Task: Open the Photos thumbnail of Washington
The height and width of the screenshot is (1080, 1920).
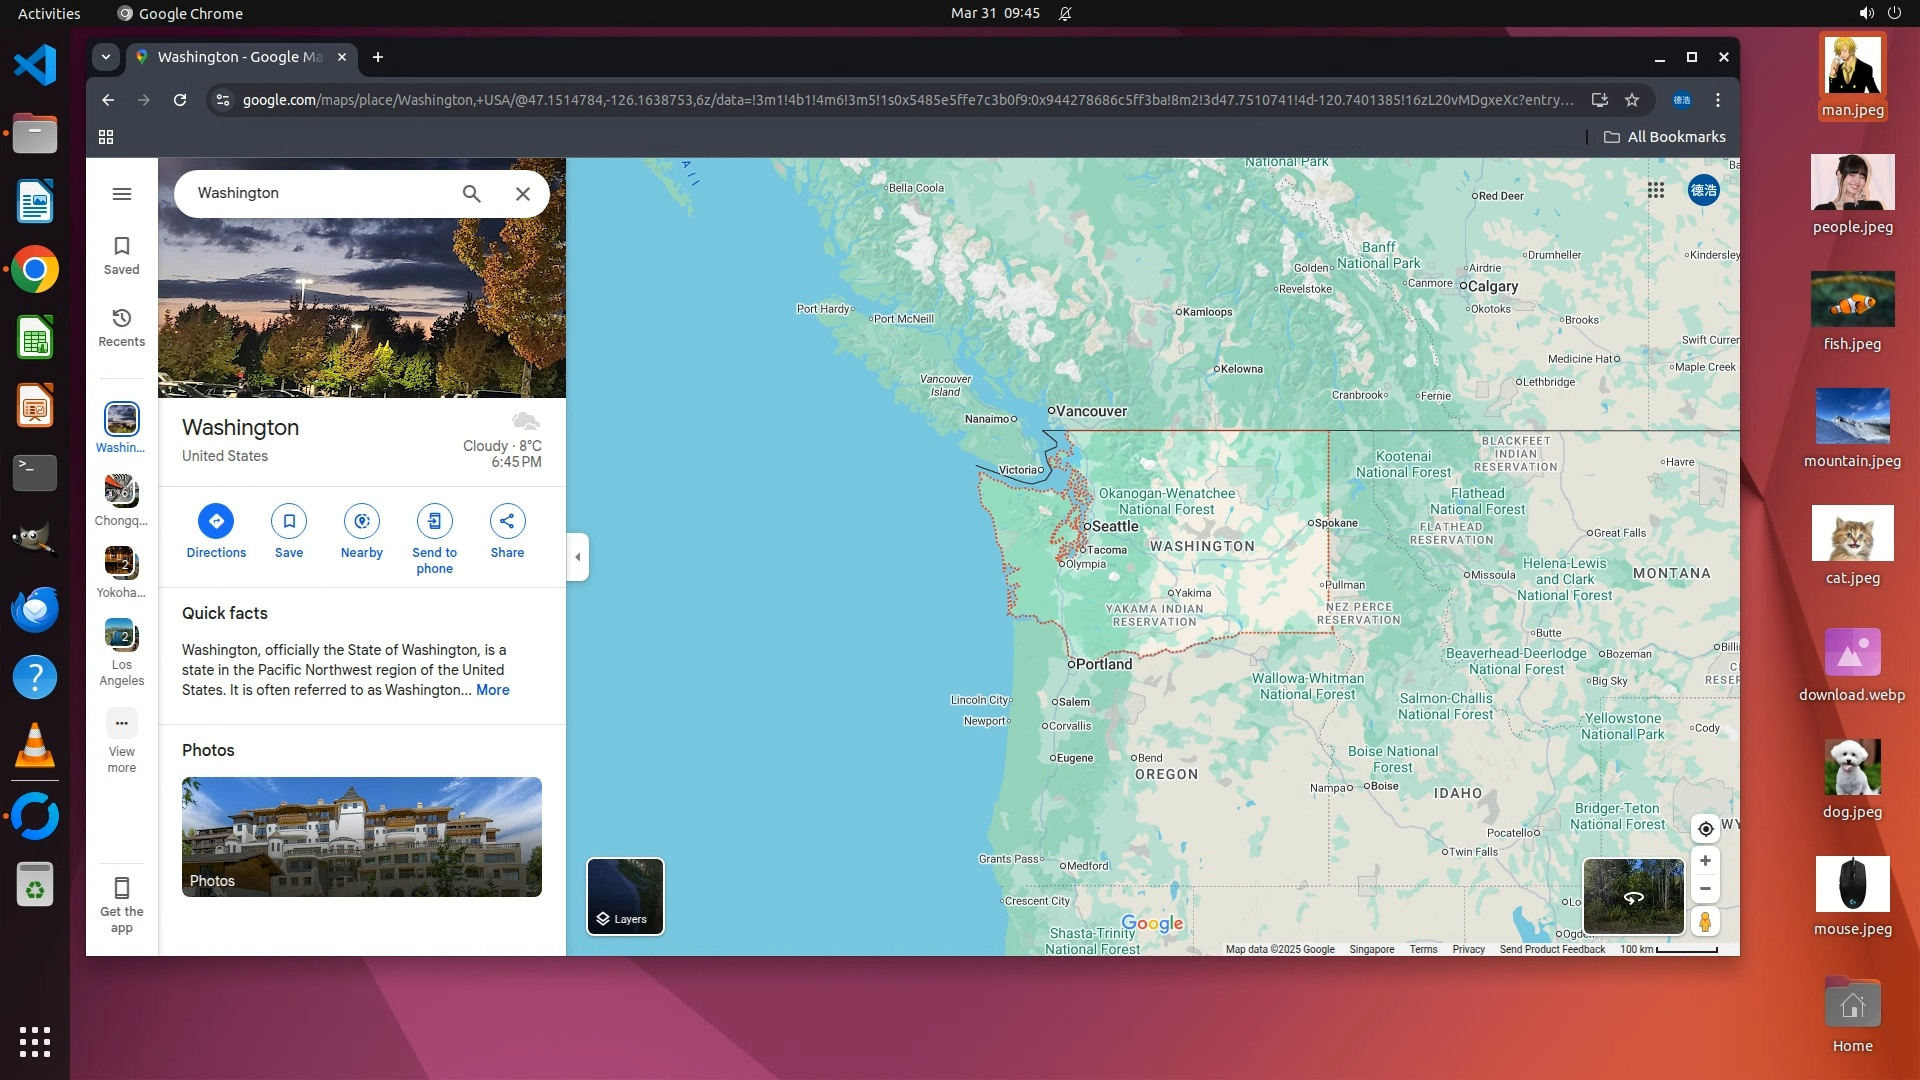Action: coord(362,837)
